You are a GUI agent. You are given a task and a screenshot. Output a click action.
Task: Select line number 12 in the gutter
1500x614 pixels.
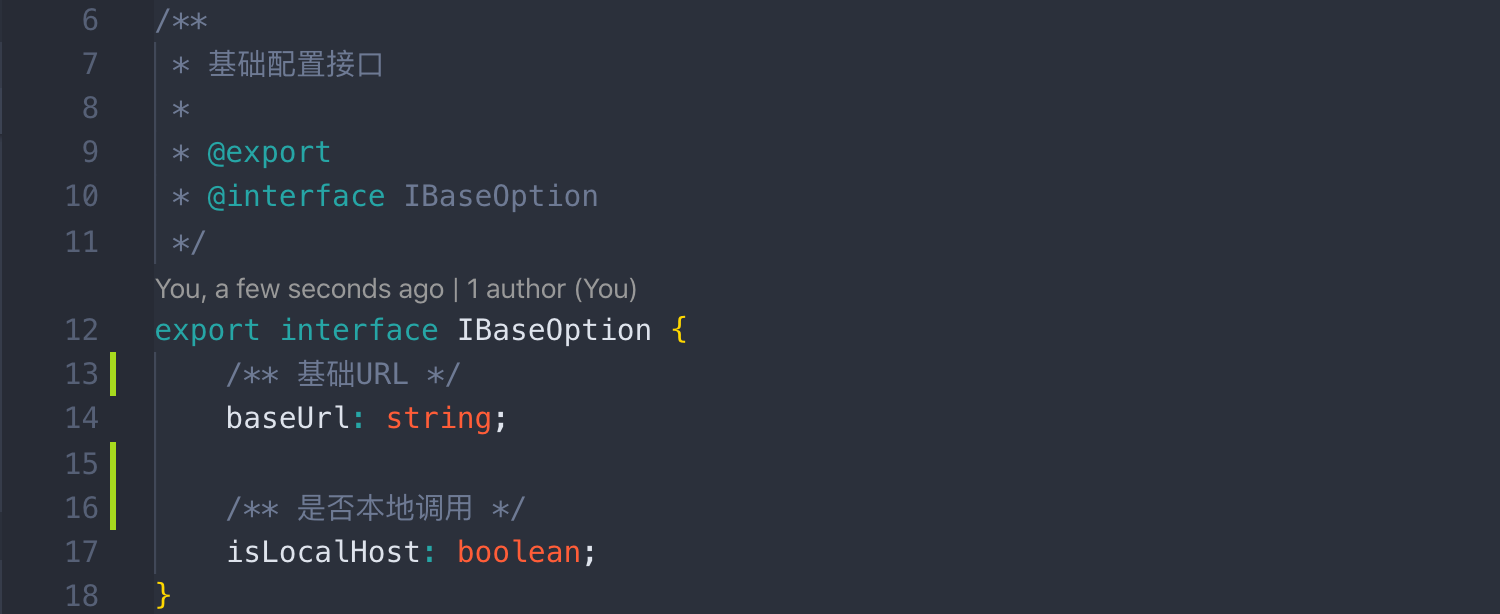pyautogui.click(x=82, y=330)
